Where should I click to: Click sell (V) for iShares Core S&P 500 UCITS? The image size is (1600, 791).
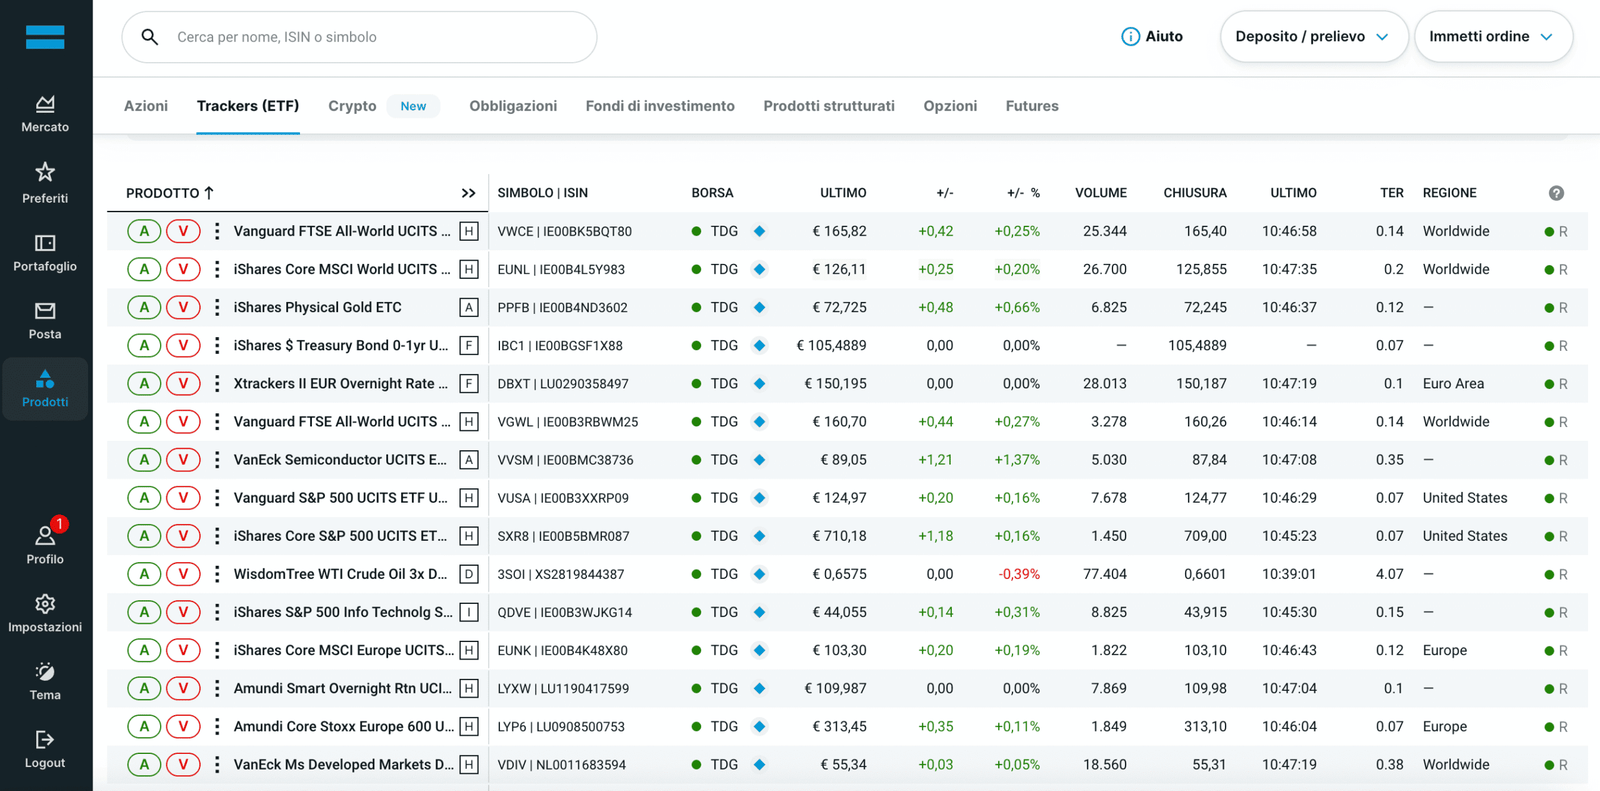click(183, 536)
